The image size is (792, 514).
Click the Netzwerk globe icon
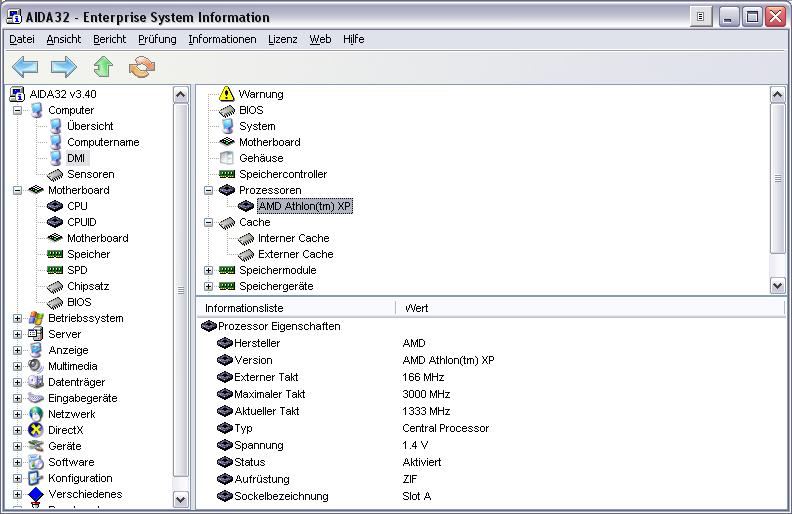36,414
